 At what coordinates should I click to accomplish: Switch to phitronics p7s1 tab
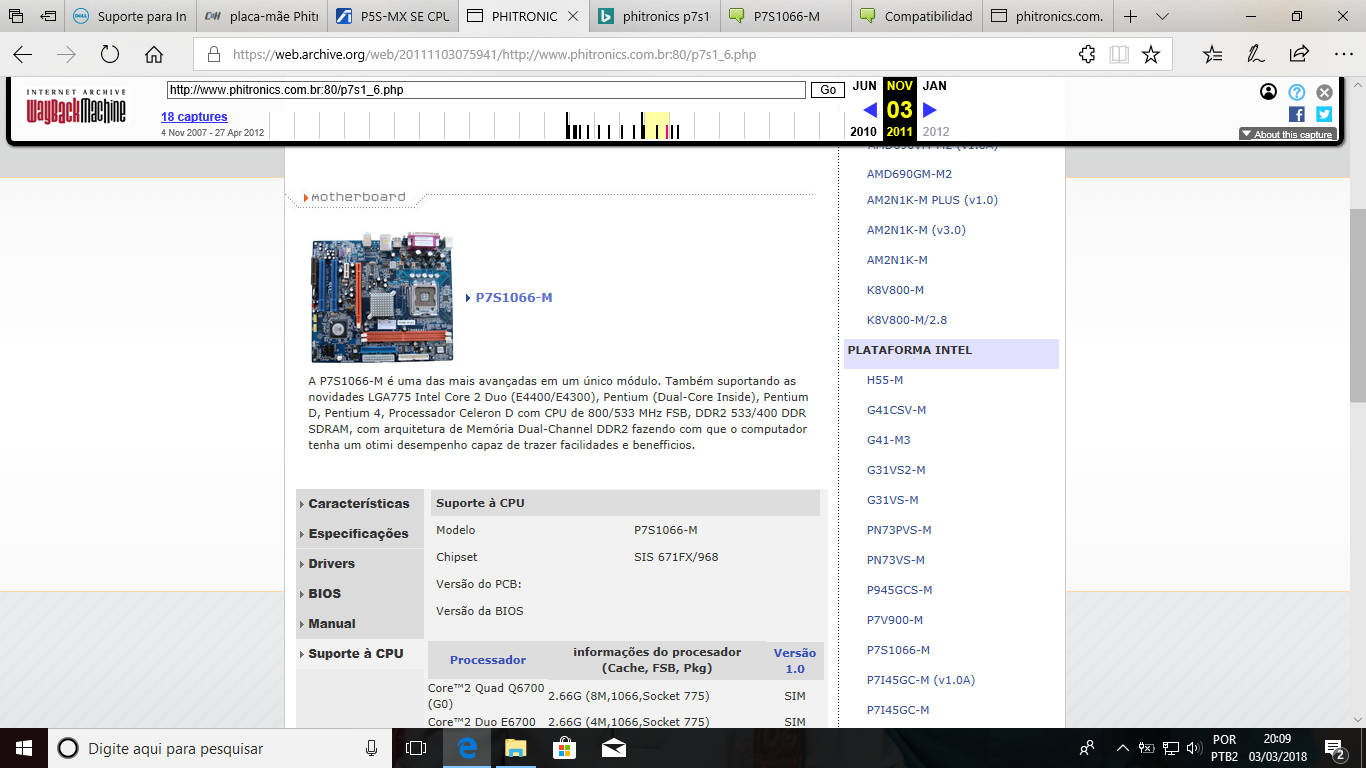(x=654, y=17)
